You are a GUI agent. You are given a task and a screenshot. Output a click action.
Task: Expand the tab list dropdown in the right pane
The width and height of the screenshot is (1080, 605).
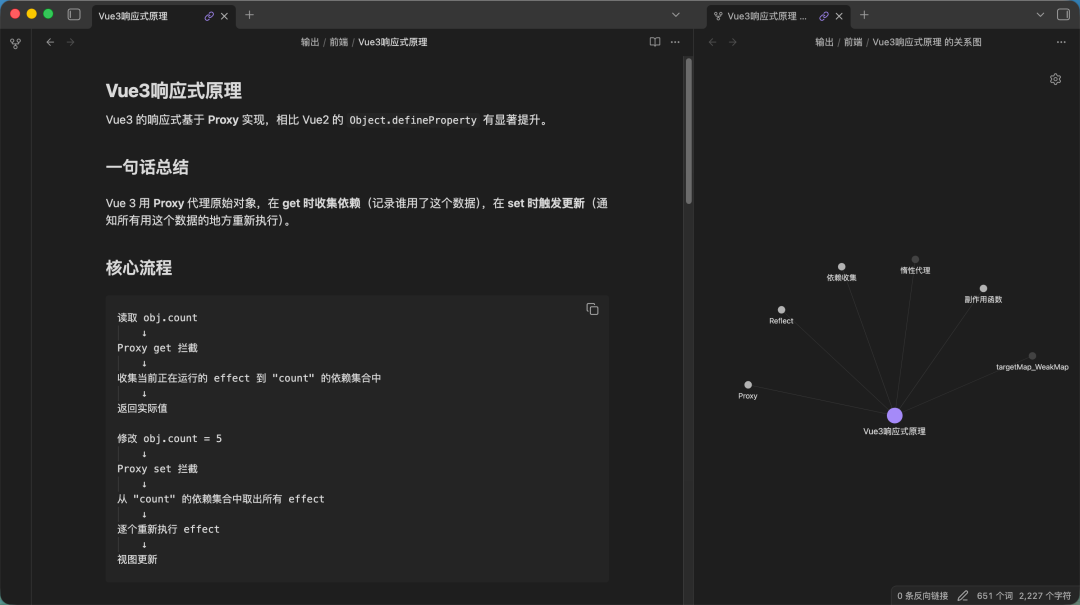[1040, 15]
